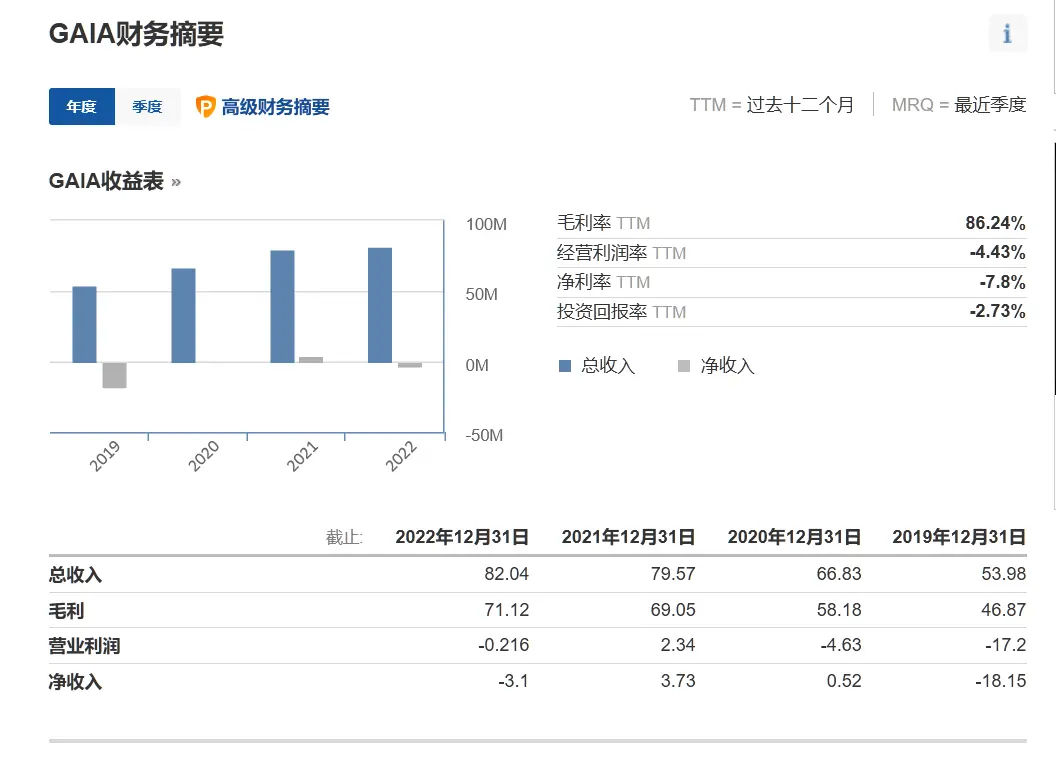Image resolution: width=1056 pixels, height=758 pixels.
Task: Click the 2022年12月31日 column header
Action: click(x=462, y=537)
